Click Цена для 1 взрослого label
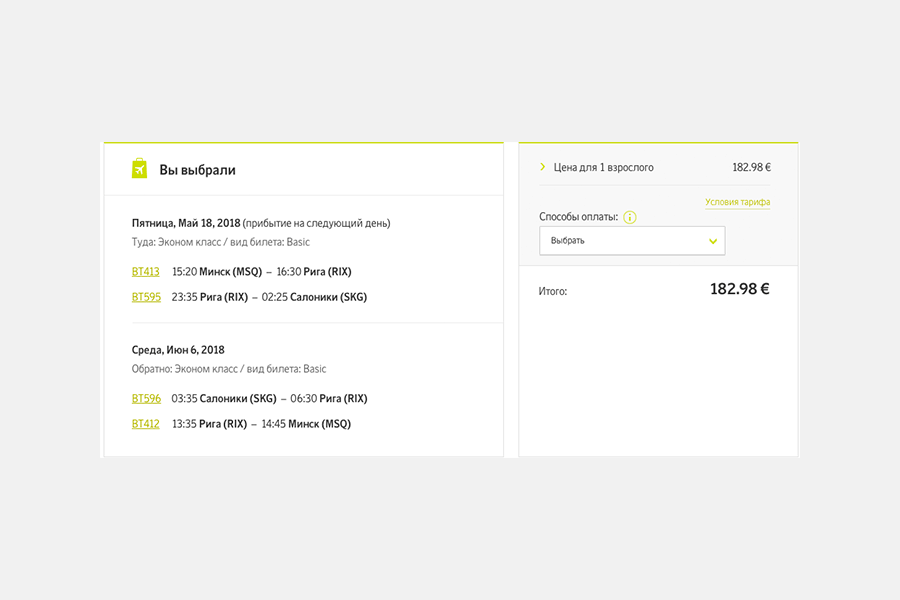This screenshot has width=900, height=600. click(603, 168)
